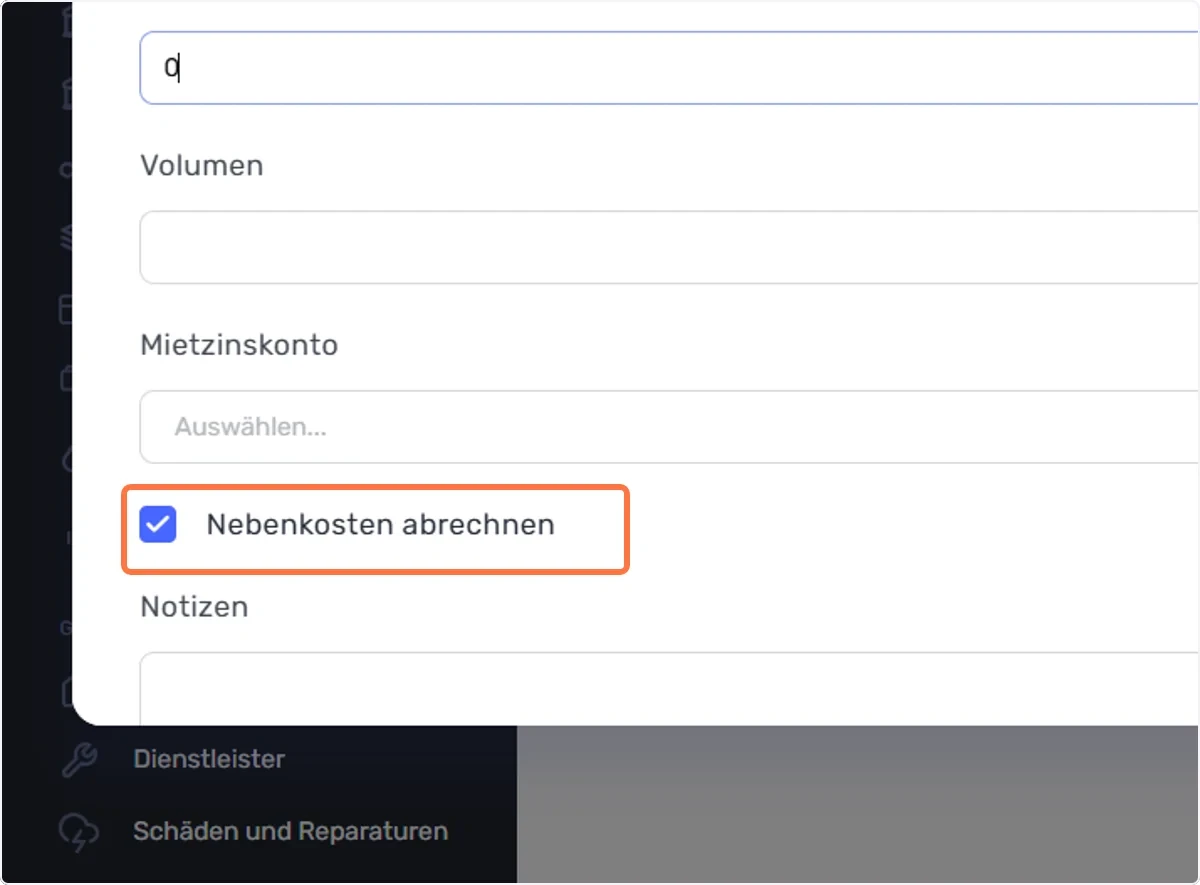The width and height of the screenshot is (1200, 885).
Task: Click the Volumen field label
Action: [x=202, y=166]
